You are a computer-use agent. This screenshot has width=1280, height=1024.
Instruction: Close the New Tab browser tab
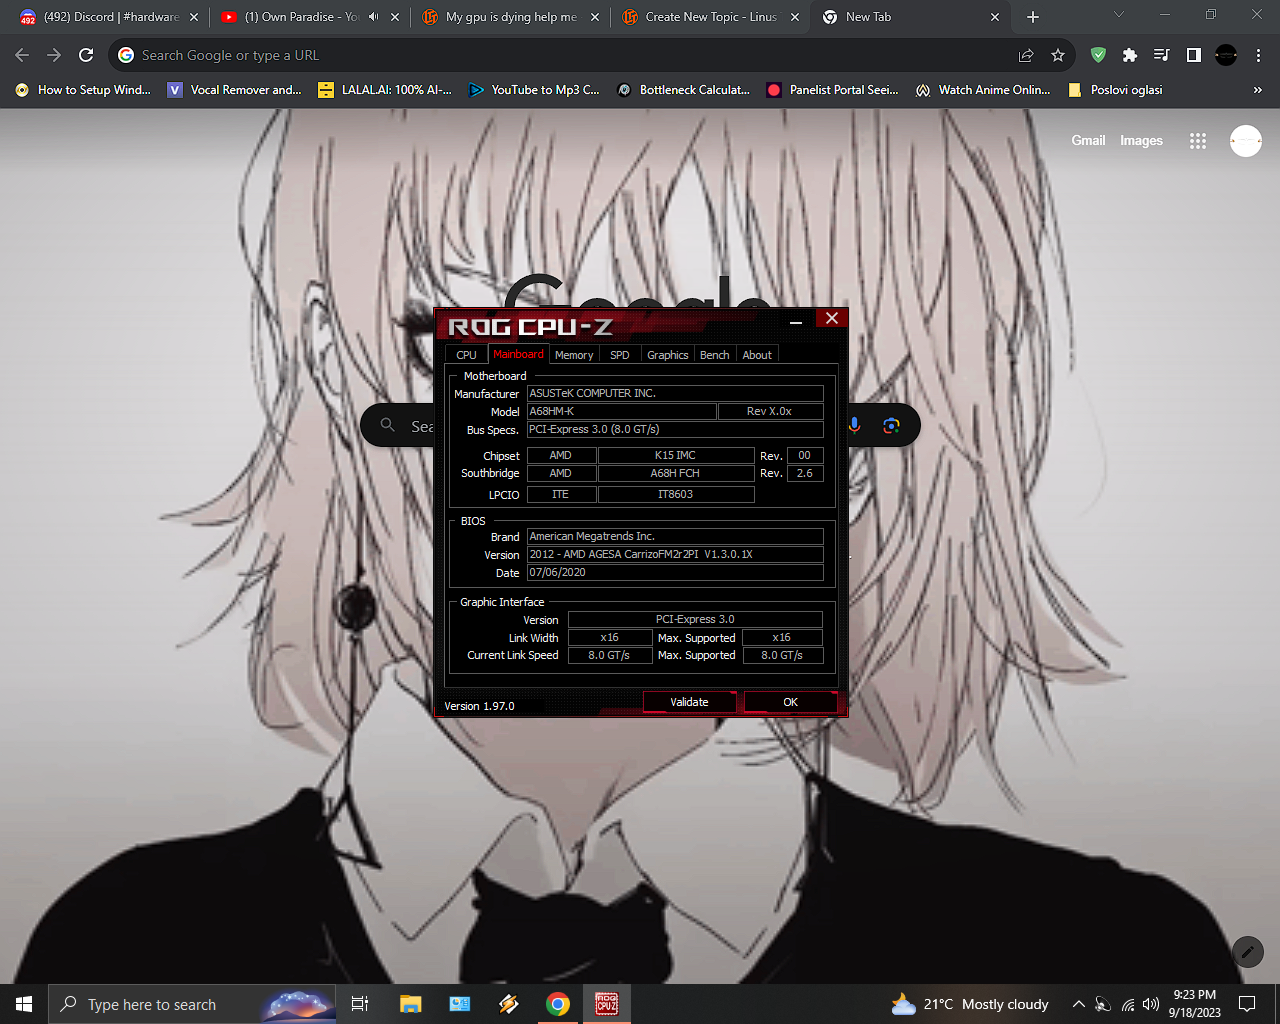(995, 17)
